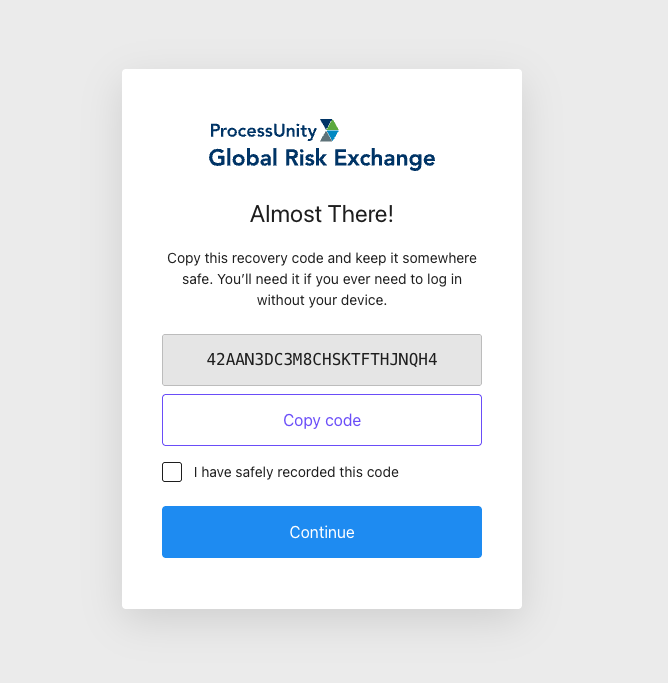Click the word Exchange in the logo
The width and height of the screenshot is (668, 683).
click(385, 158)
